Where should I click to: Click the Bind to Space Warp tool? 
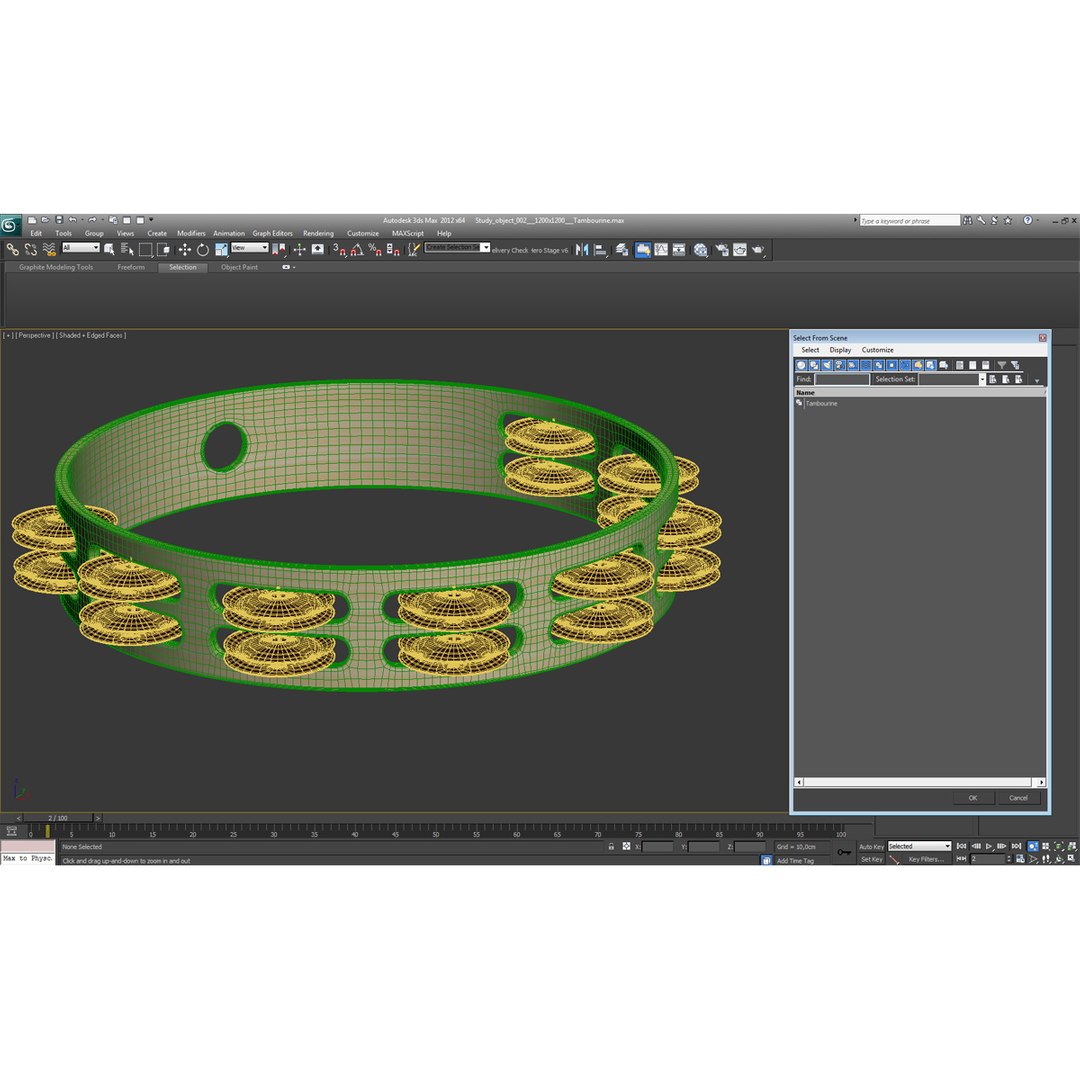point(49,249)
